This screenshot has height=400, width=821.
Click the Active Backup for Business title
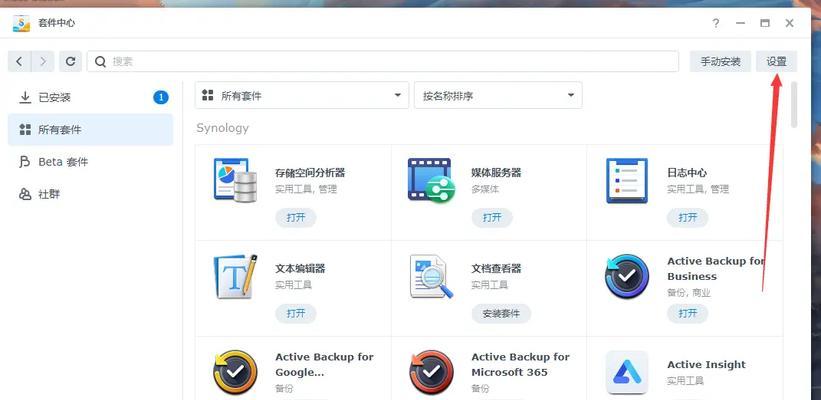point(716,269)
